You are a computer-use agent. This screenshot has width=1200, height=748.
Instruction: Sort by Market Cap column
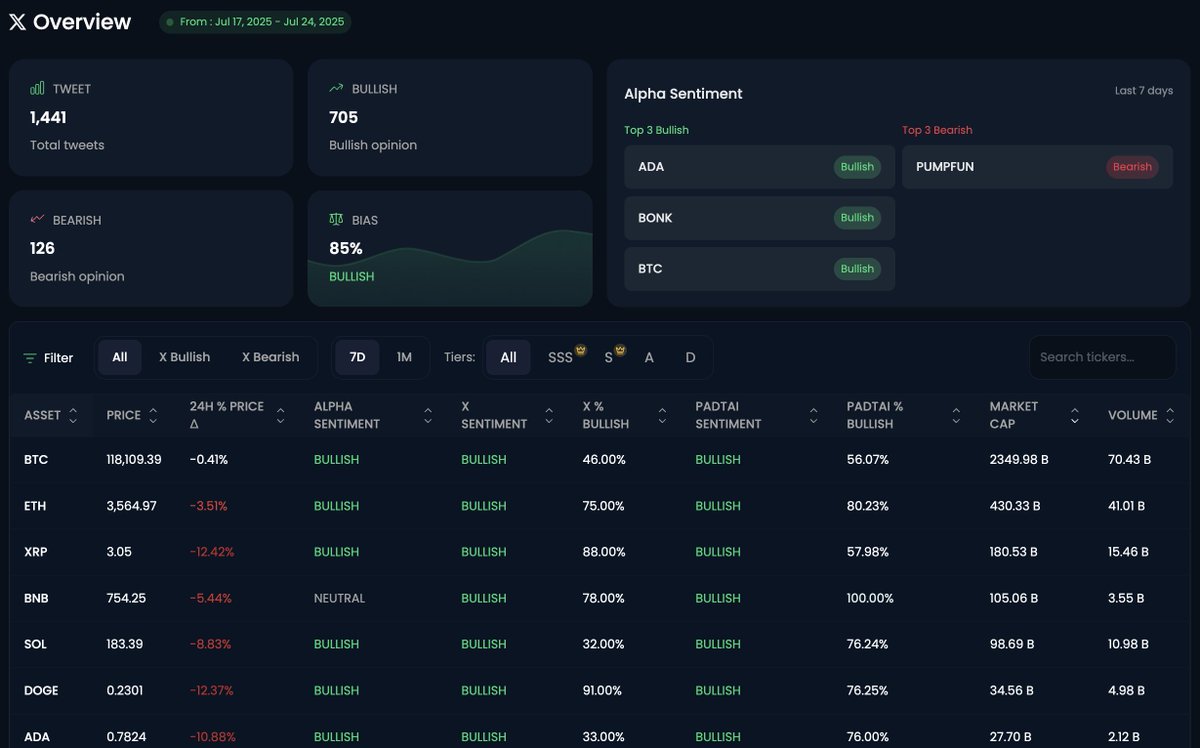tap(1074, 415)
